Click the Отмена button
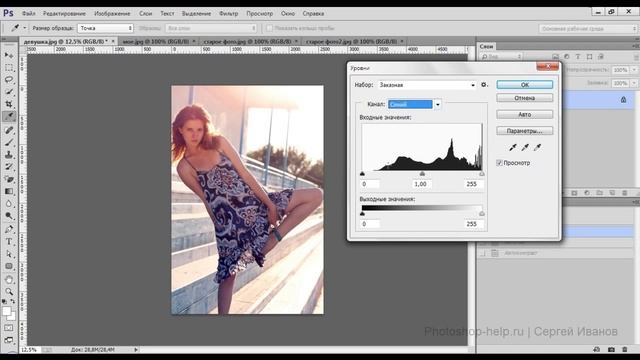Image resolution: width=640 pixels, height=360 pixels. click(524, 98)
